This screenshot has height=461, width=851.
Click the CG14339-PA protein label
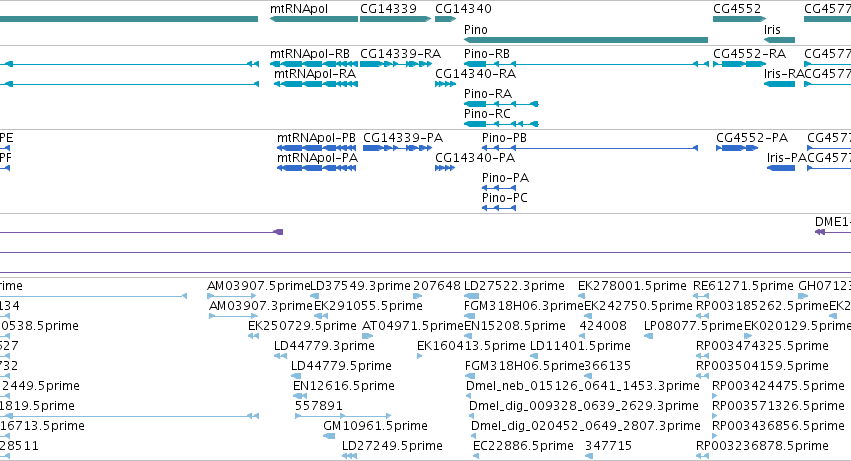403,138
